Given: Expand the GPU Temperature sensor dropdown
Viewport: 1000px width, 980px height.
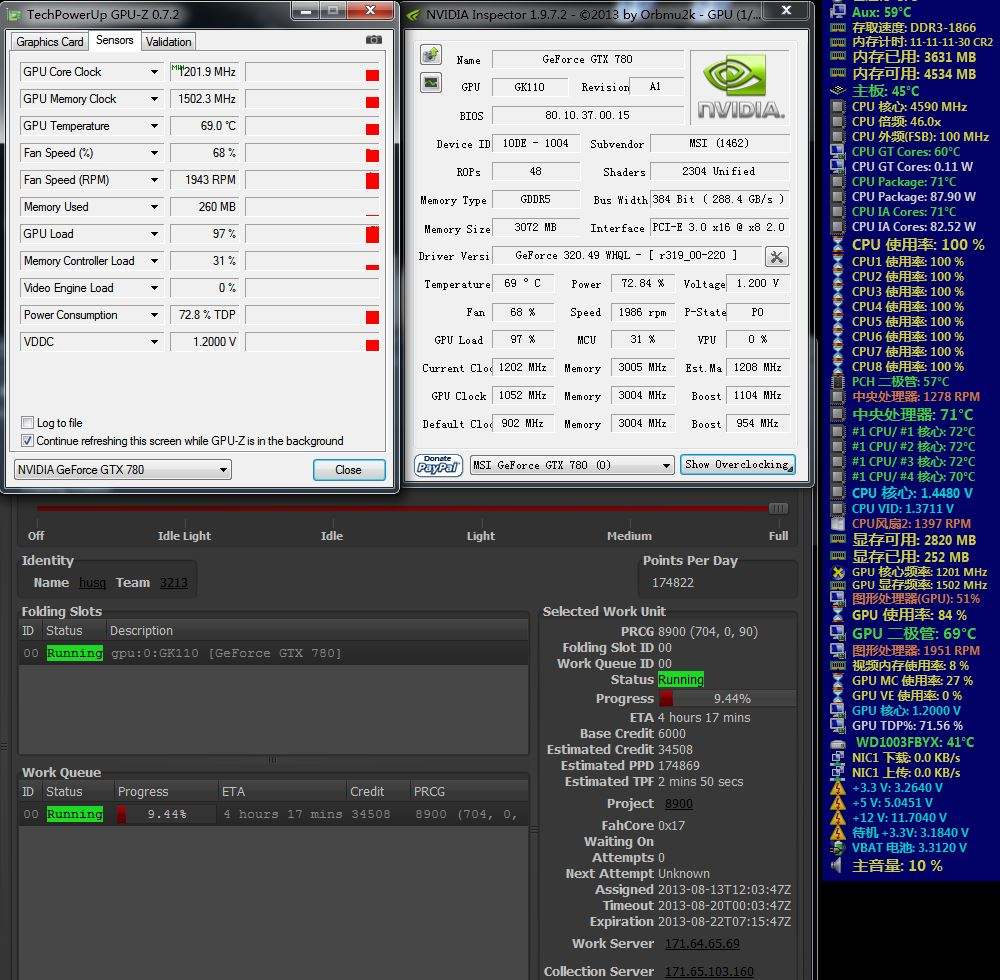Looking at the screenshot, I should (154, 126).
